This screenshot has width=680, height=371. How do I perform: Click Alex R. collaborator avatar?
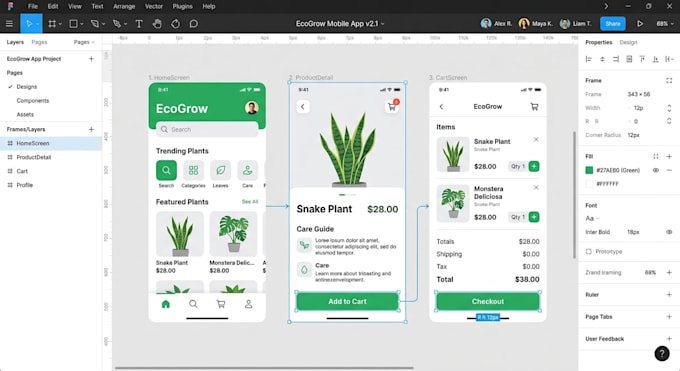(486, 23)
